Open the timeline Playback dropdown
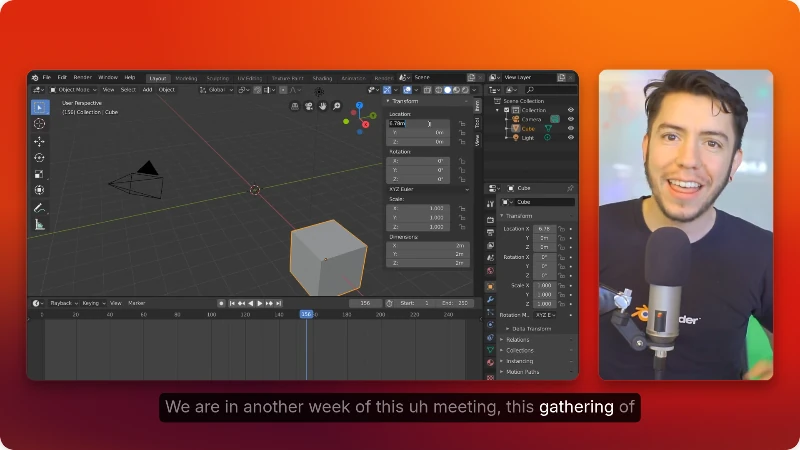 tap(64, 303)
